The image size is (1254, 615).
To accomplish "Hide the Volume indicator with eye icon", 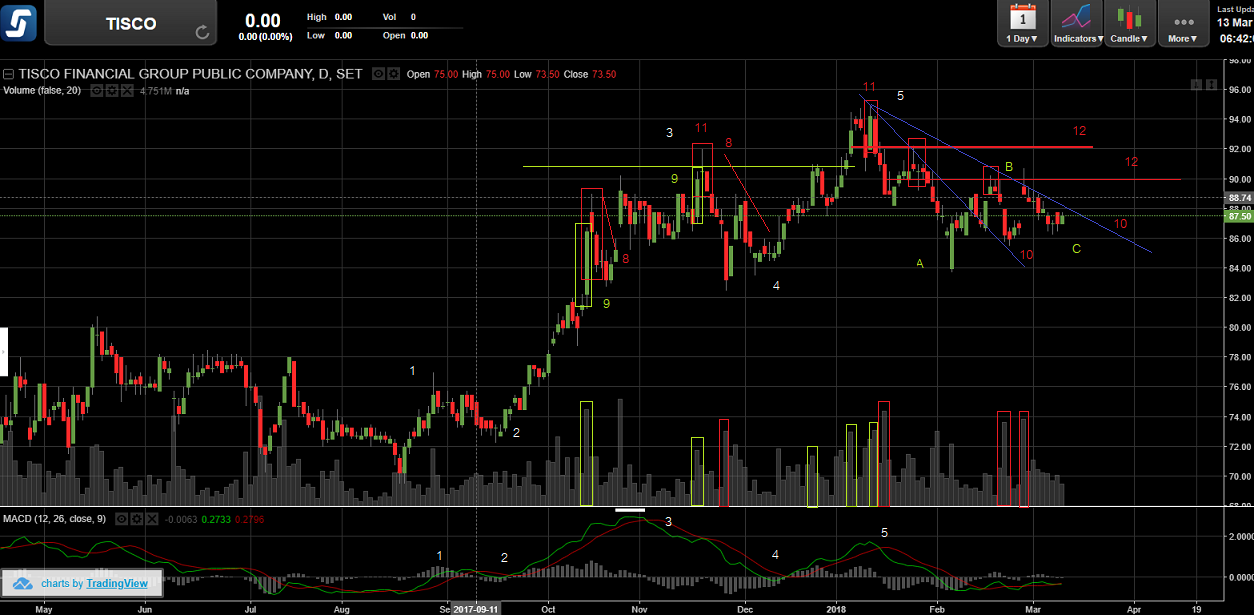I will click(x=97, y=91).
